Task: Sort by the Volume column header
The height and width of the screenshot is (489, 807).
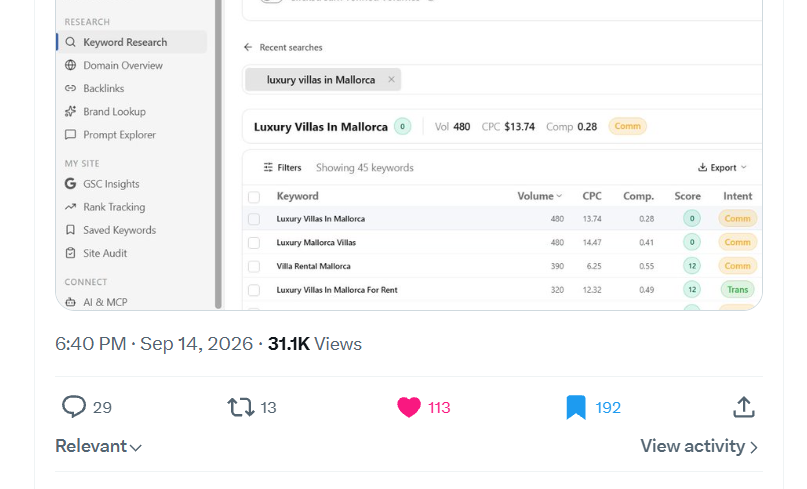Action: click(539, 196)
